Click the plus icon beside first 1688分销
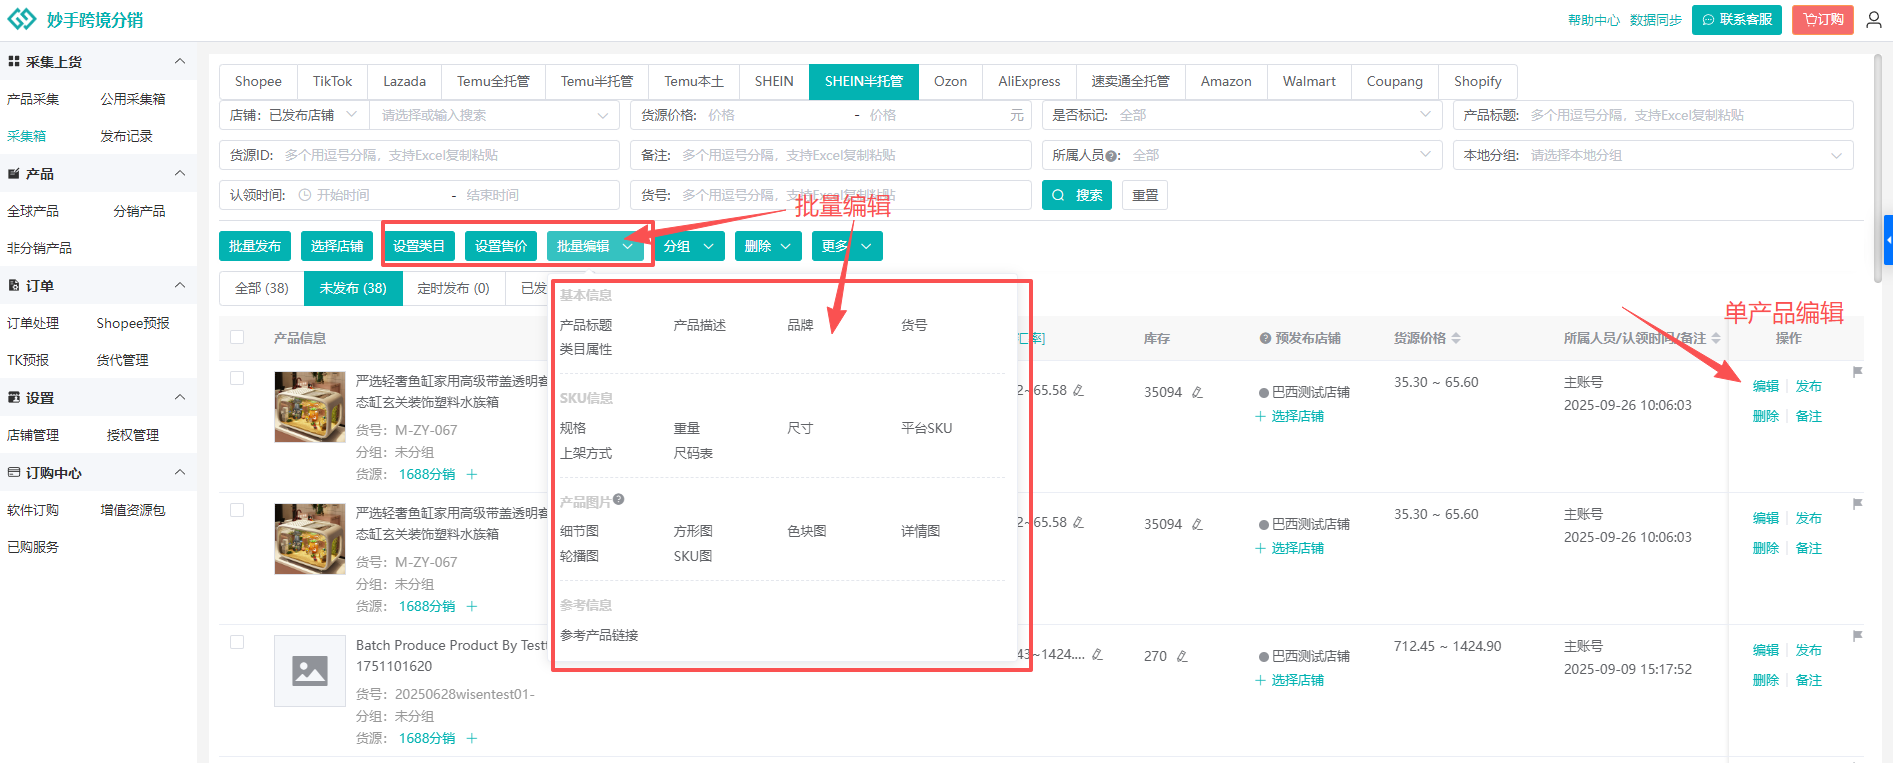 (x=472, y=474)
